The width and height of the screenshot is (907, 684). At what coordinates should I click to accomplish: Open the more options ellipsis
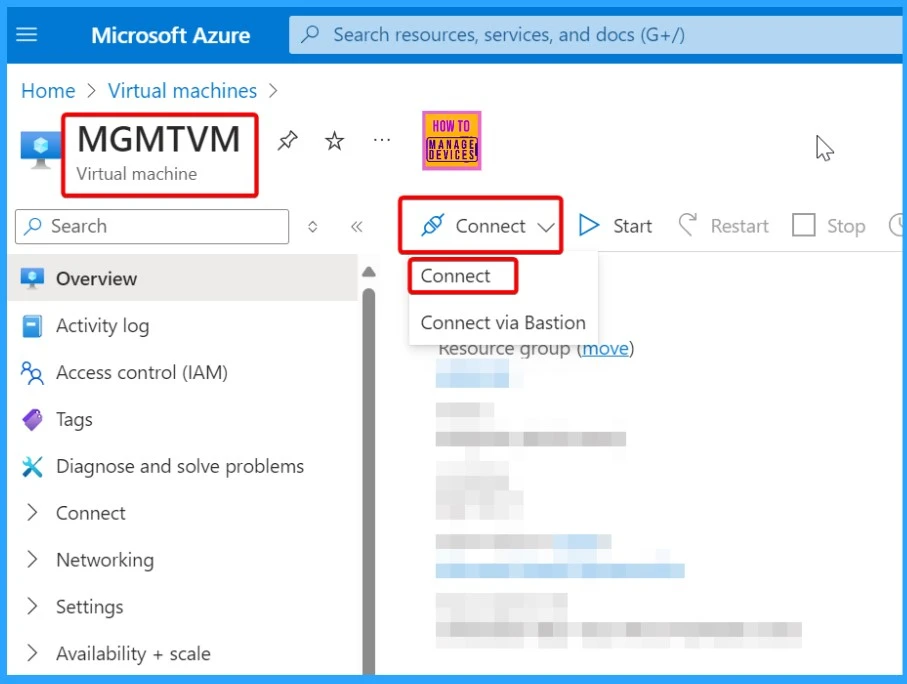point(382,140)
